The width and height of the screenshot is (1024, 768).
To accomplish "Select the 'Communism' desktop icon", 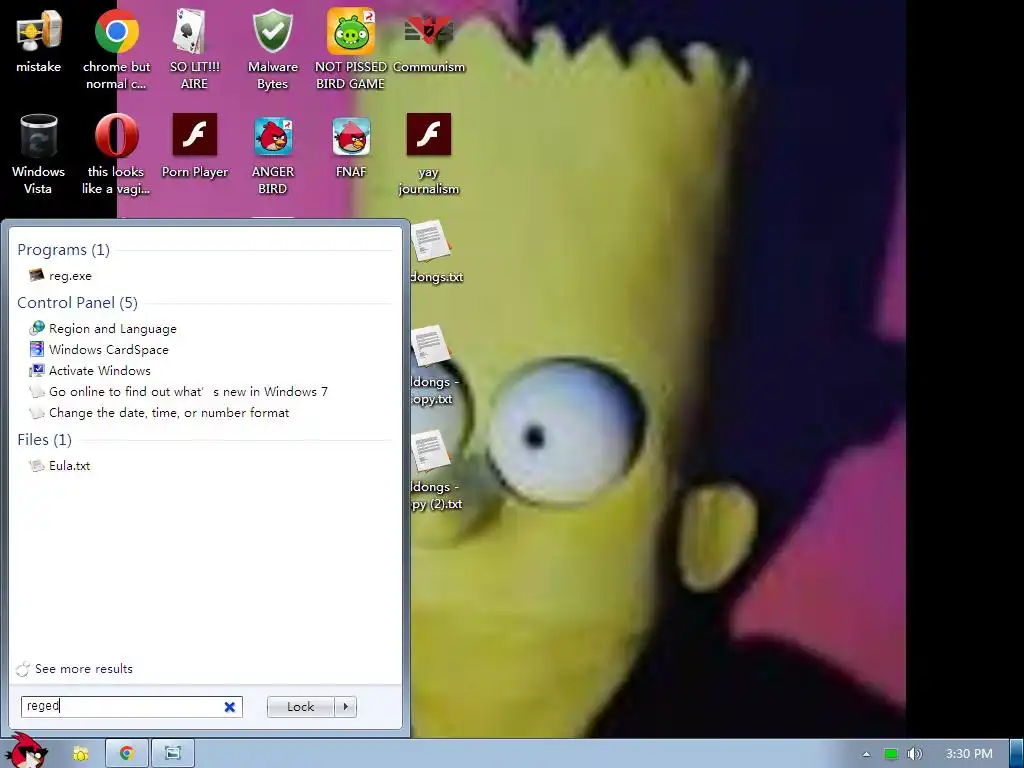I will pyautogui.click(x=428, y=42).
